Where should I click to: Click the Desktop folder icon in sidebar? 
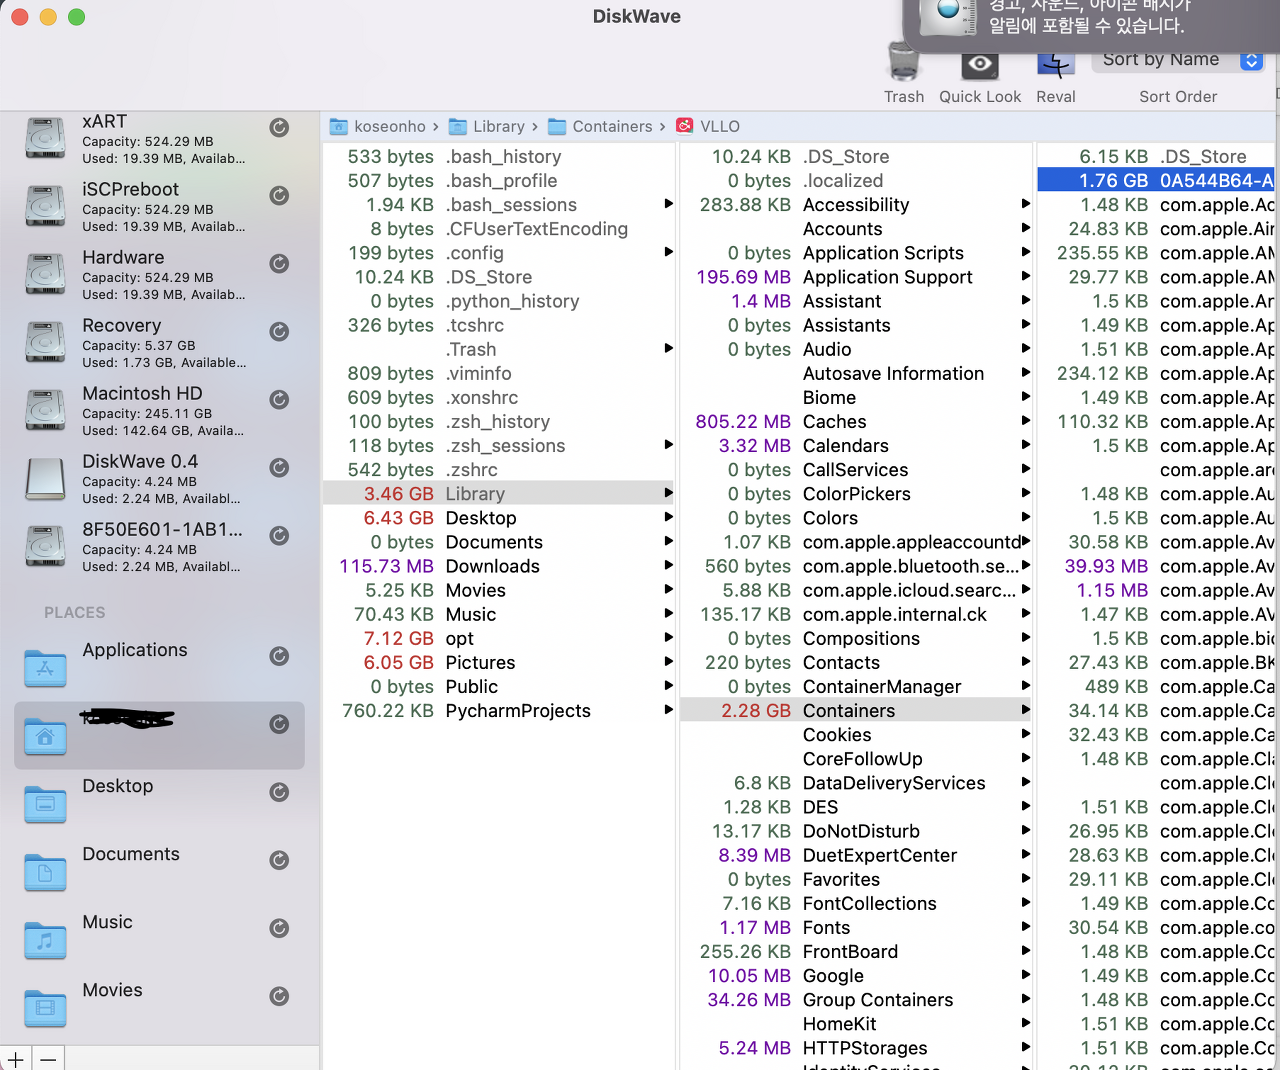[x=45, y=804]
